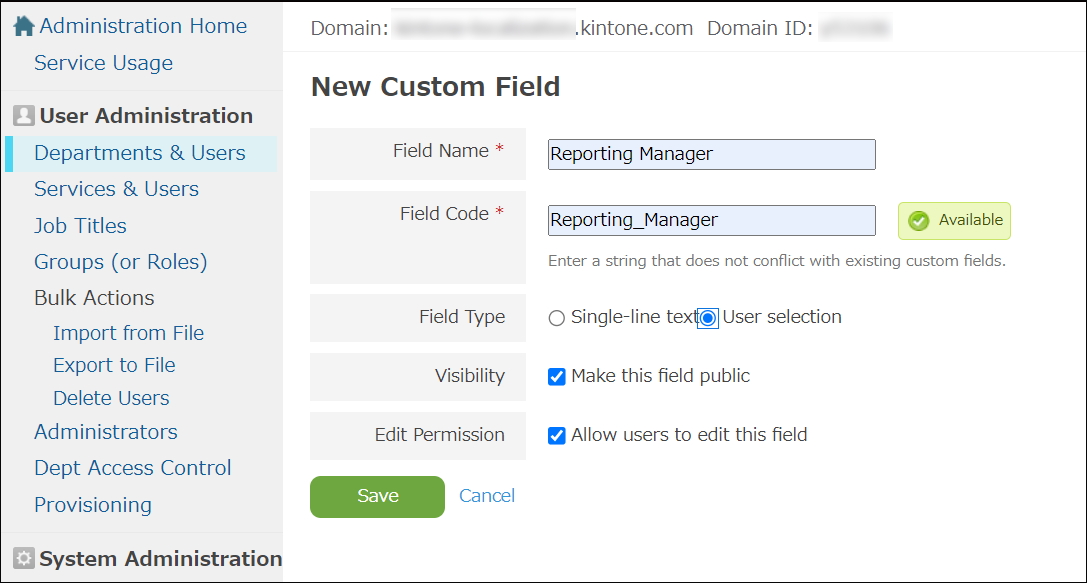The width and height of the screenshot is (1087, 583).
Task: Click the Field Code label
Action: point(444,214)
